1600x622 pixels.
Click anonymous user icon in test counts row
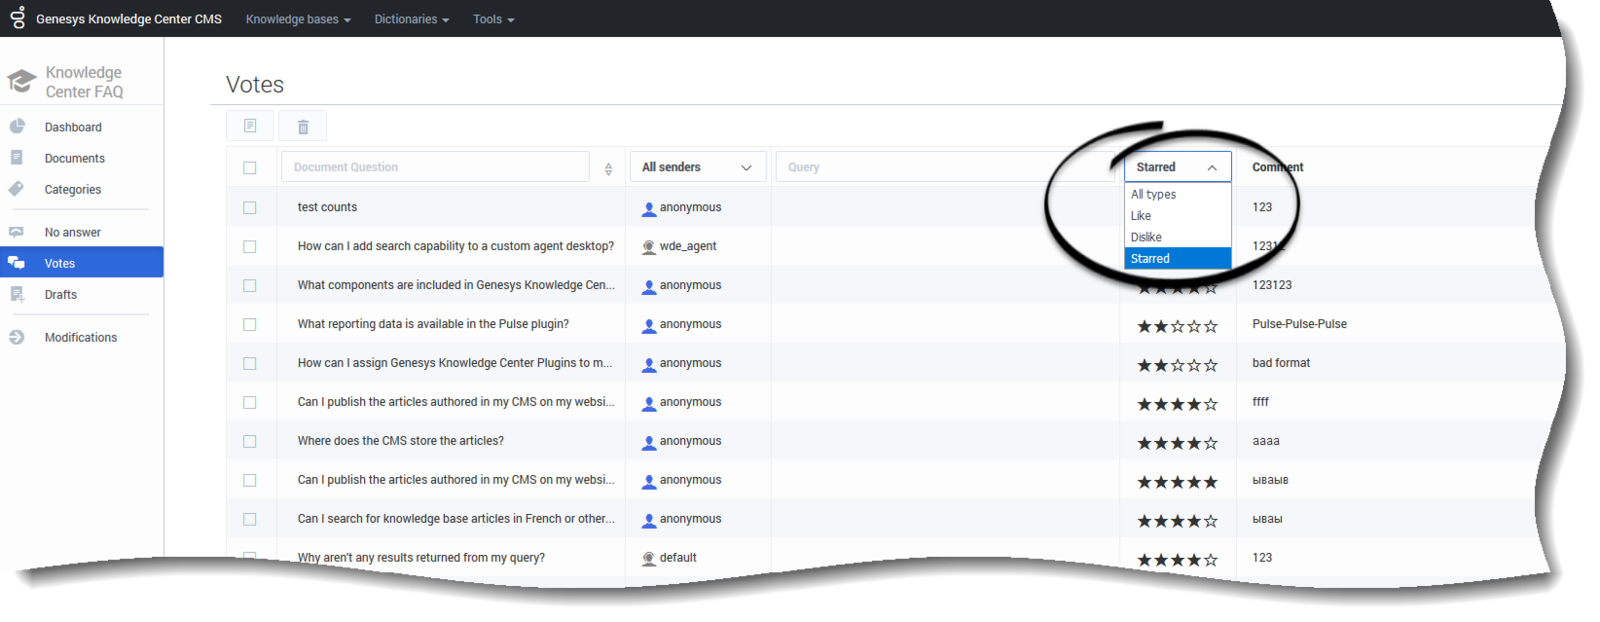point(649,208)
